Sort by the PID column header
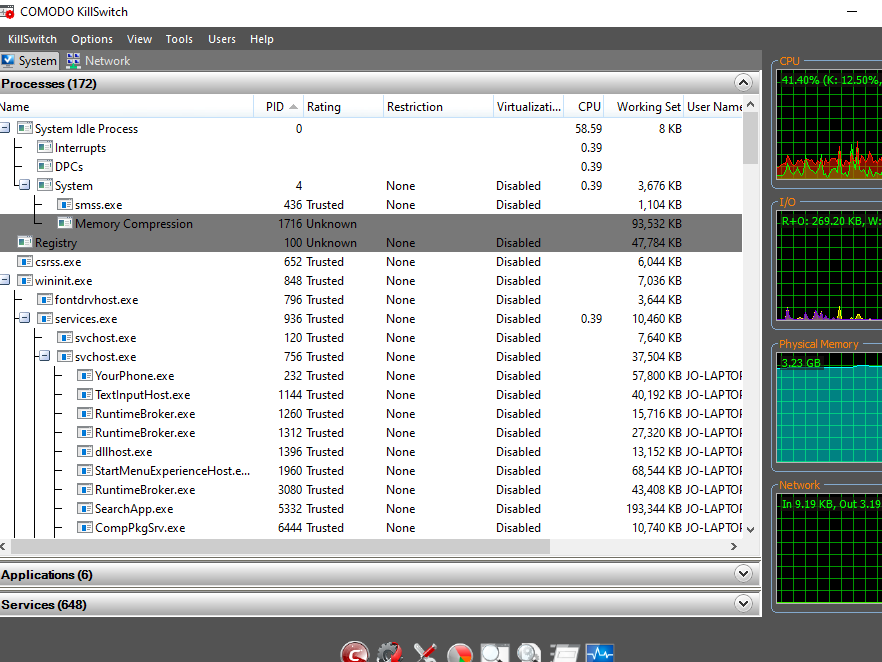 278,107
